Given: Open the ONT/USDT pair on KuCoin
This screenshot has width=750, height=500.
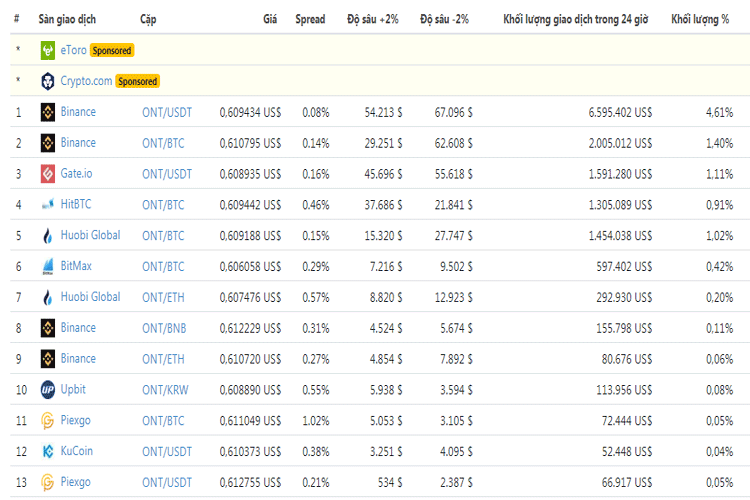Looking at the screenshot, I should tap(167, 451).
